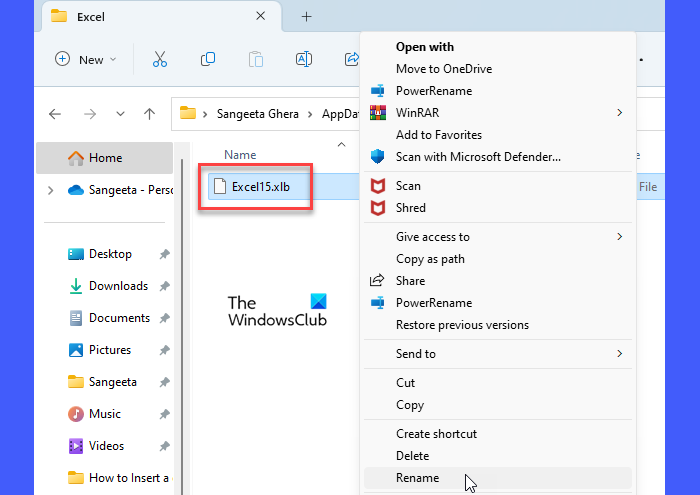Screen dimensions: 700x495
Task: Click the Cut scissors toolbar icon
Action: click(159, 59)
